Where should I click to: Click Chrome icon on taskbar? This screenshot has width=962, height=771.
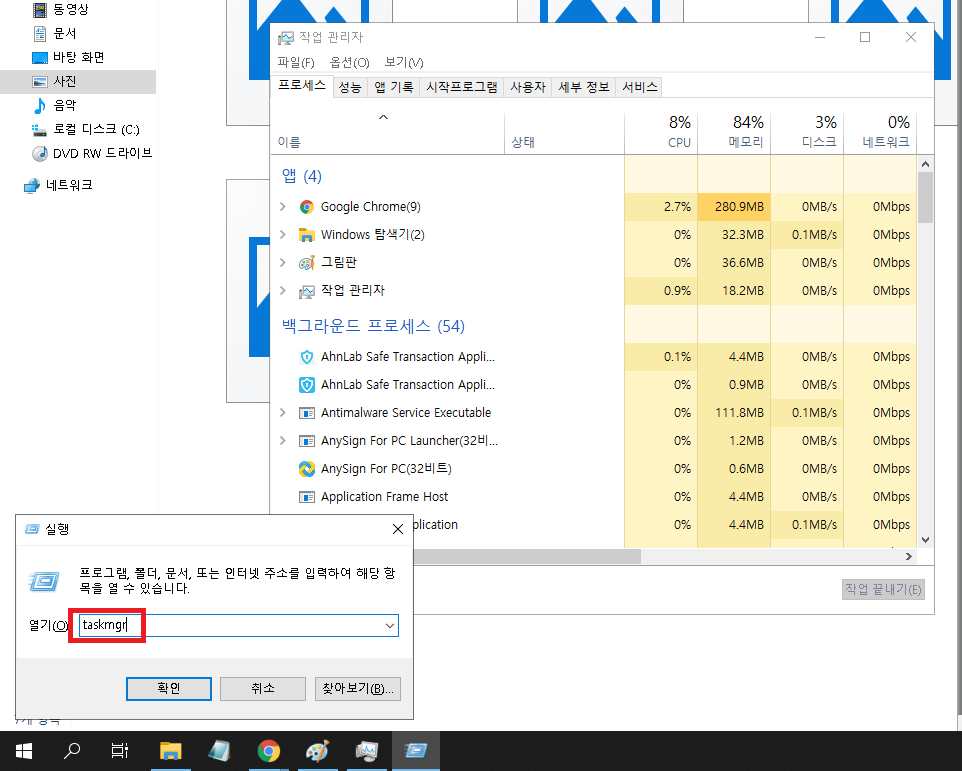[x=269, y=750]
